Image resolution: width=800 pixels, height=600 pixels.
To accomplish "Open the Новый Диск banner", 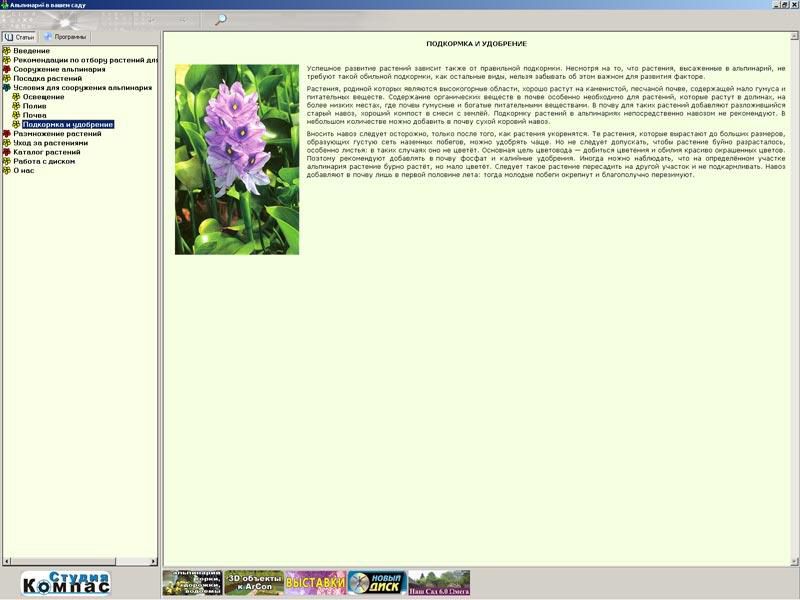I will 377,583.
